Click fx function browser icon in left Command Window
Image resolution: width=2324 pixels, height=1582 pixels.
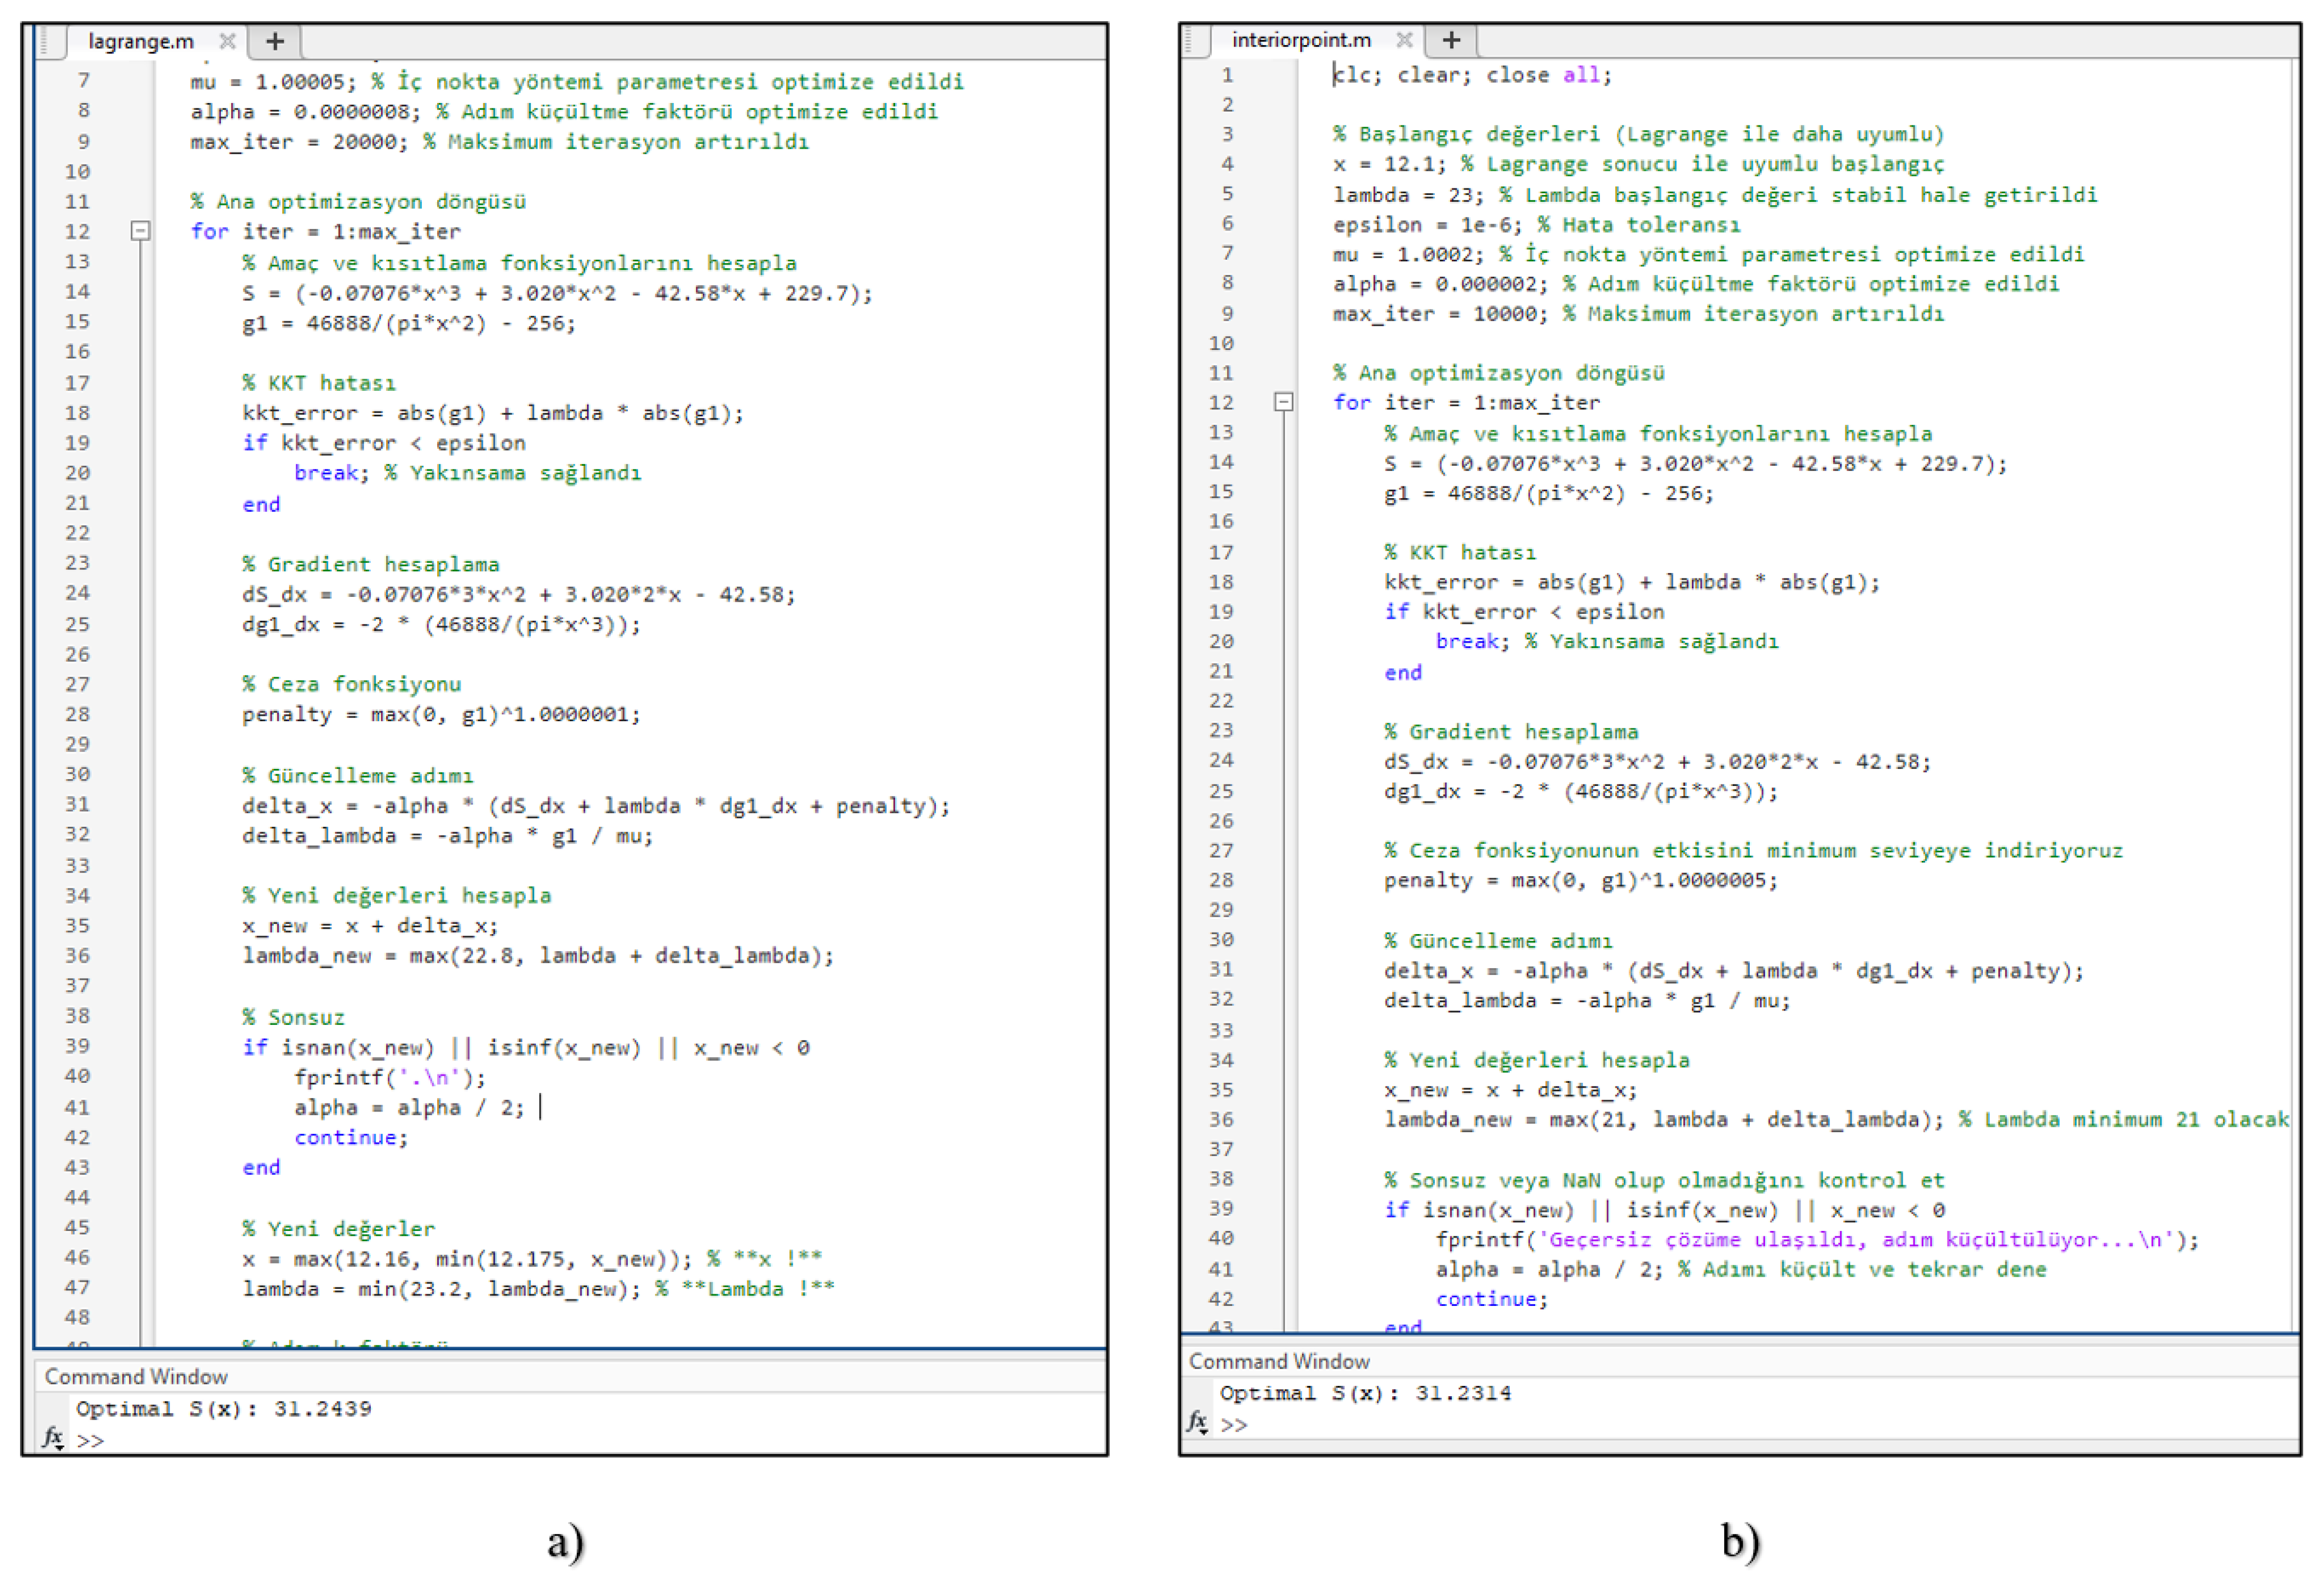click(x=52, y=1437)
